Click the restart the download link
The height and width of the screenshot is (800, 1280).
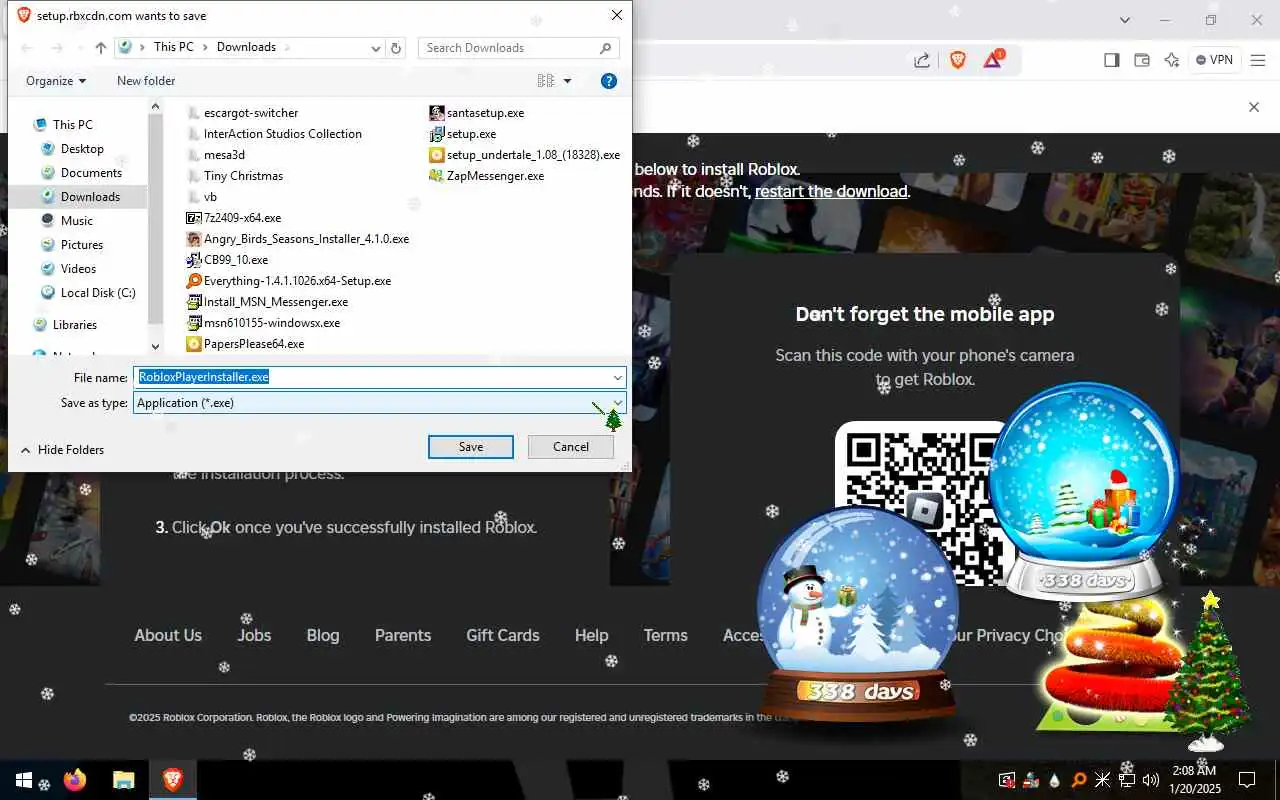click(x=831, y=191)
